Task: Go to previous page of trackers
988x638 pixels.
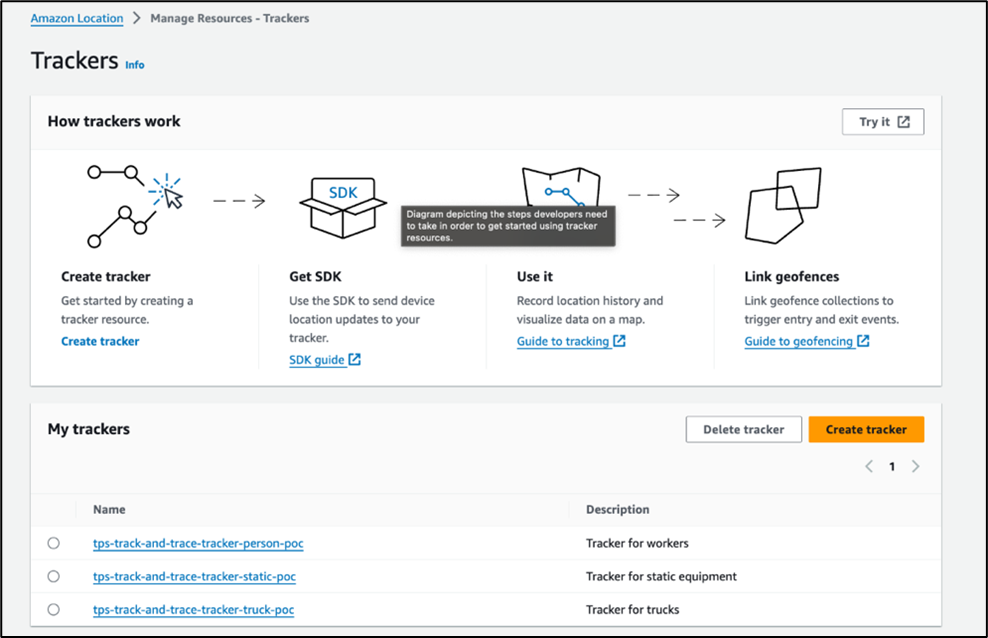Action: click(870, 466)
